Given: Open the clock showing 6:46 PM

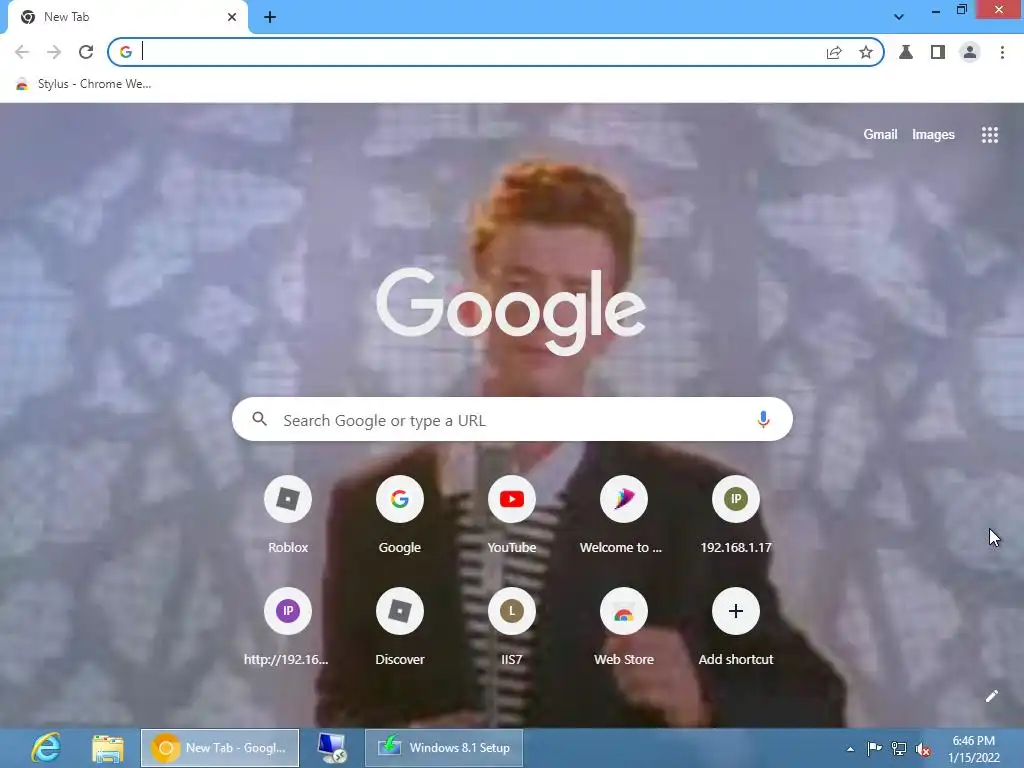Looking at the screenshot, I should (x=974, y=749).
